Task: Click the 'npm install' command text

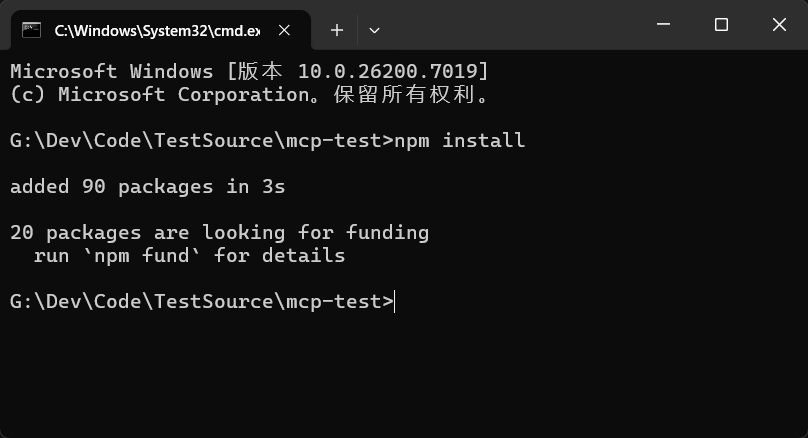Action: [x=459, y=141]
